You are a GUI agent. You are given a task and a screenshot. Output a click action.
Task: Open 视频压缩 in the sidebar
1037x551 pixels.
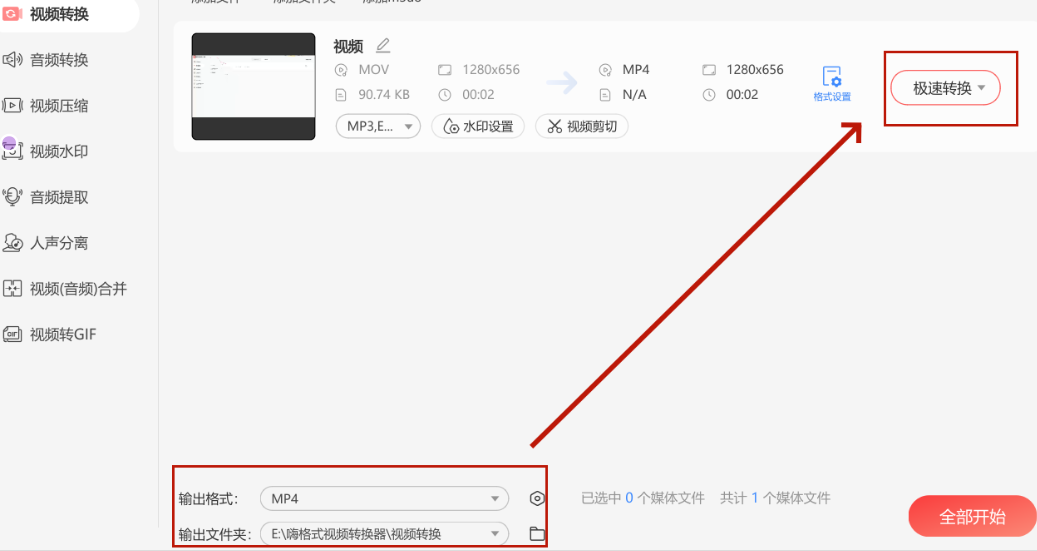(60, 106)
